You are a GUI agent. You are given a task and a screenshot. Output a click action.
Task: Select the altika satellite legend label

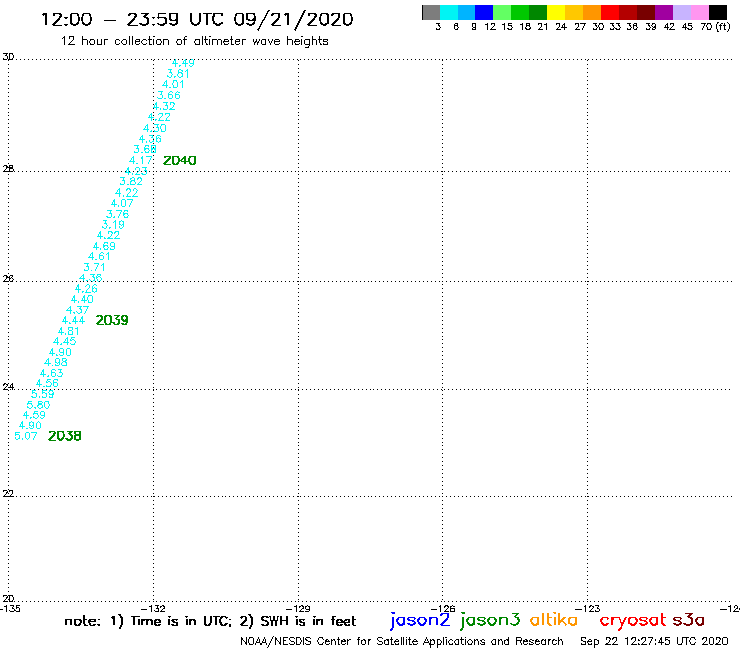553,620
